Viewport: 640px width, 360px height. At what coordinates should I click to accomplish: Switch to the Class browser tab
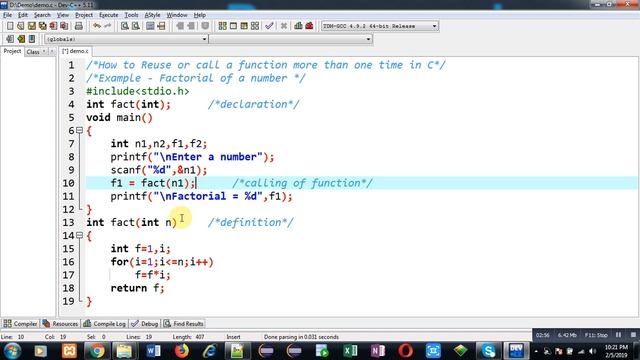click(x=33, y=52)
